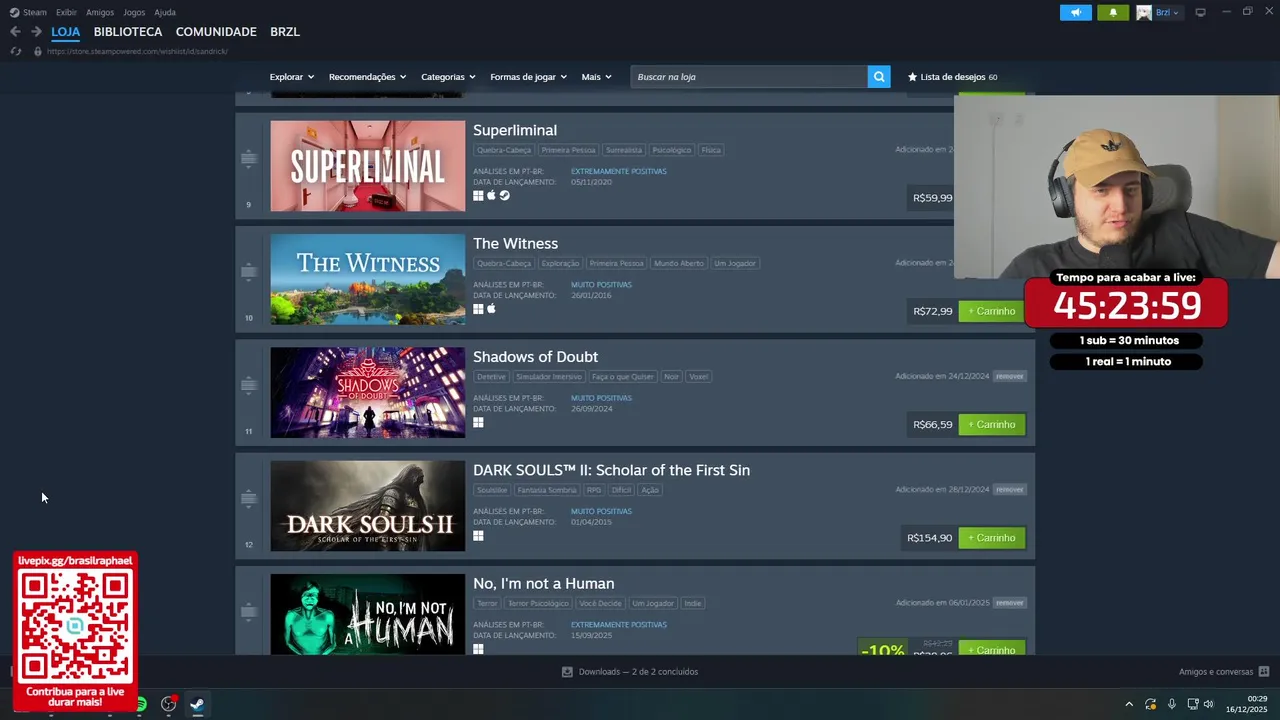The height and width of the screenshot is (720, 1280).
Task: Click the microphone icon in system tray
Action: [x=1171, y=704]
